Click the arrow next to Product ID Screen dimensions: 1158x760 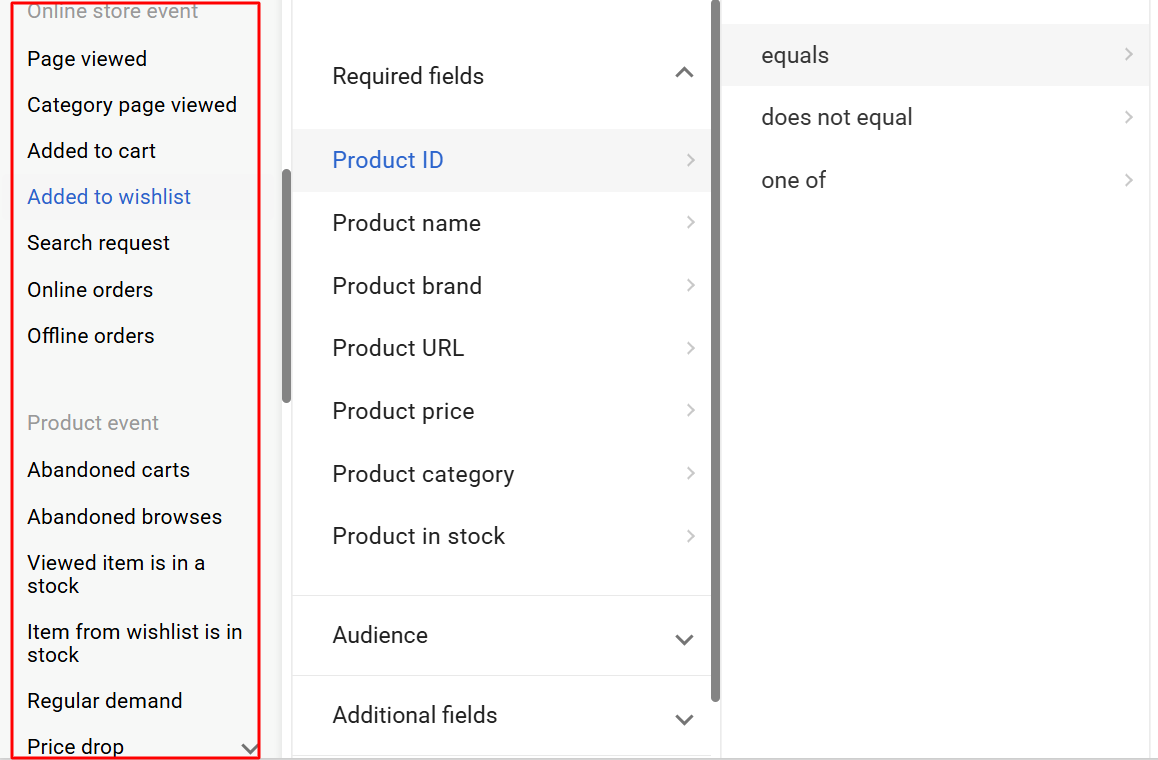[x=690, y=160]
